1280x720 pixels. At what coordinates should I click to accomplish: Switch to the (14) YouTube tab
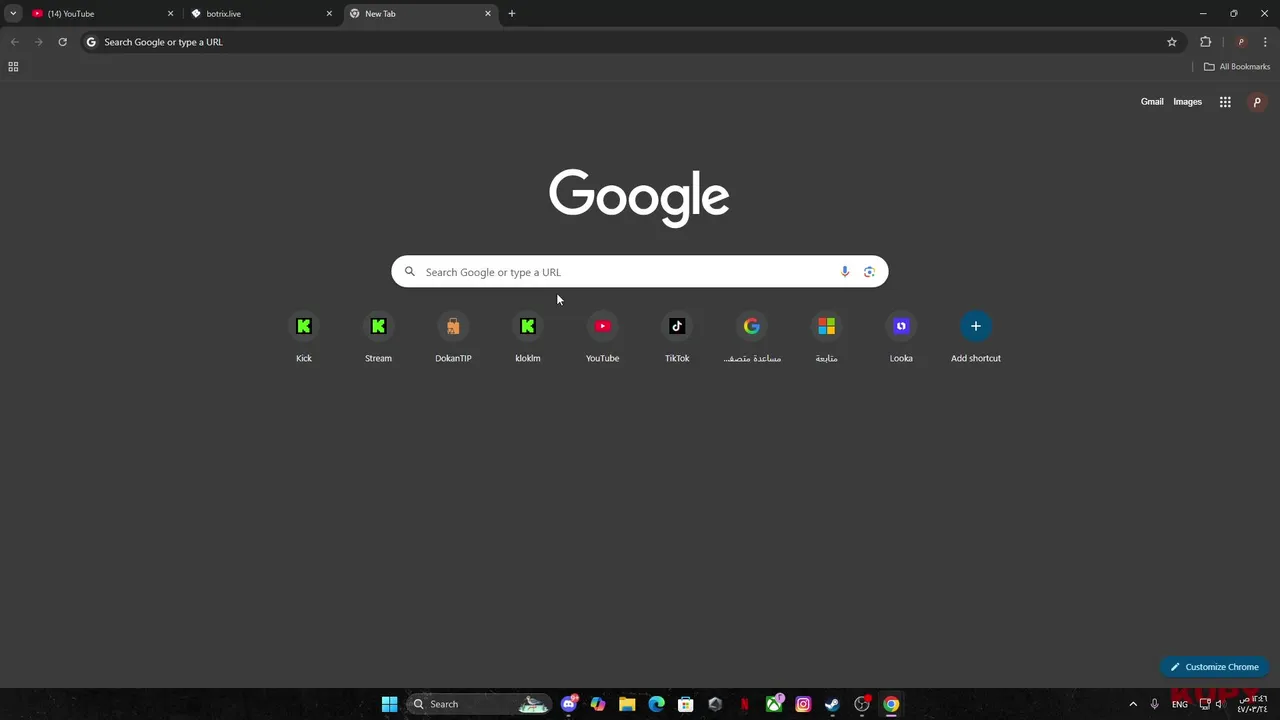coord(102,14)
